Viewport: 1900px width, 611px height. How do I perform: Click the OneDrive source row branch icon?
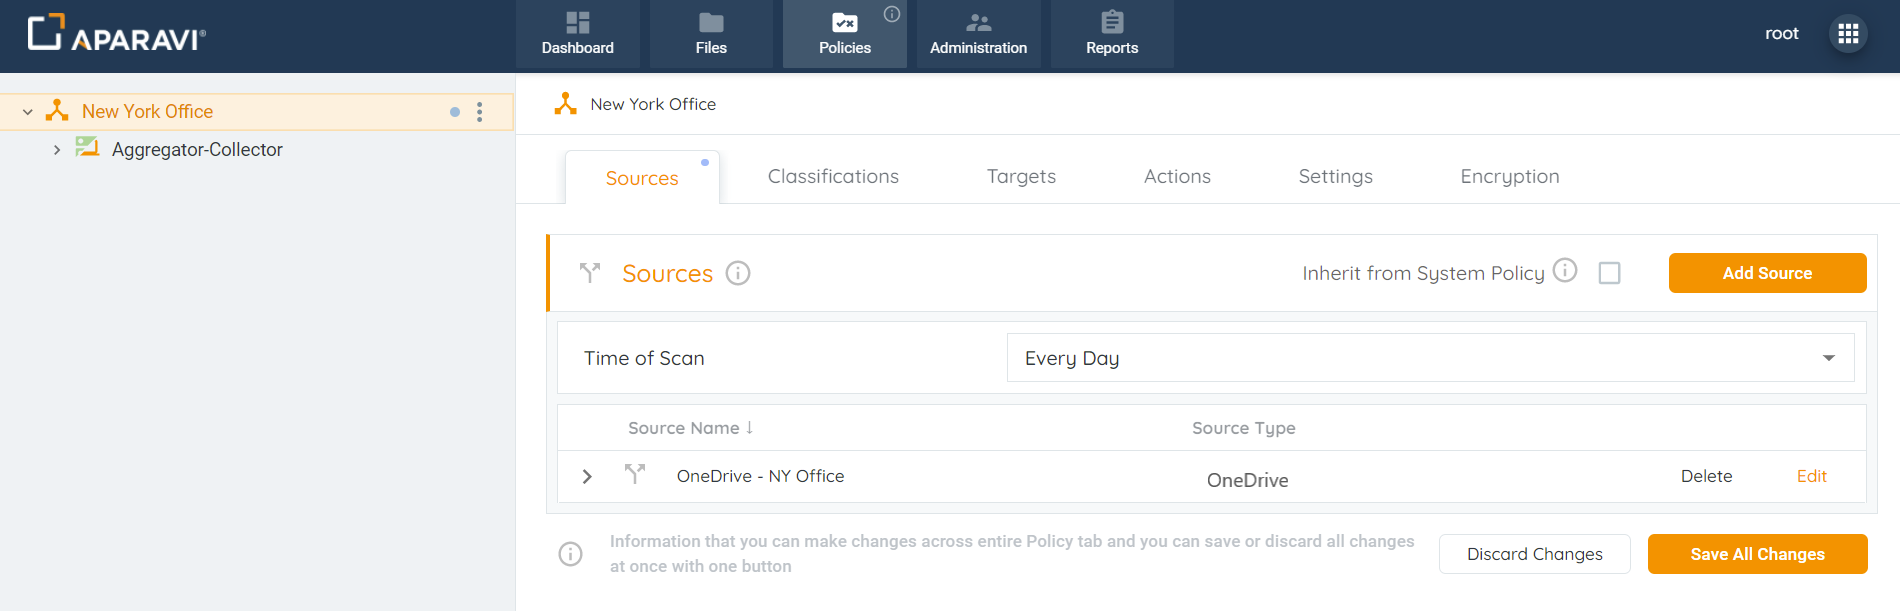(x=635, y=474)
